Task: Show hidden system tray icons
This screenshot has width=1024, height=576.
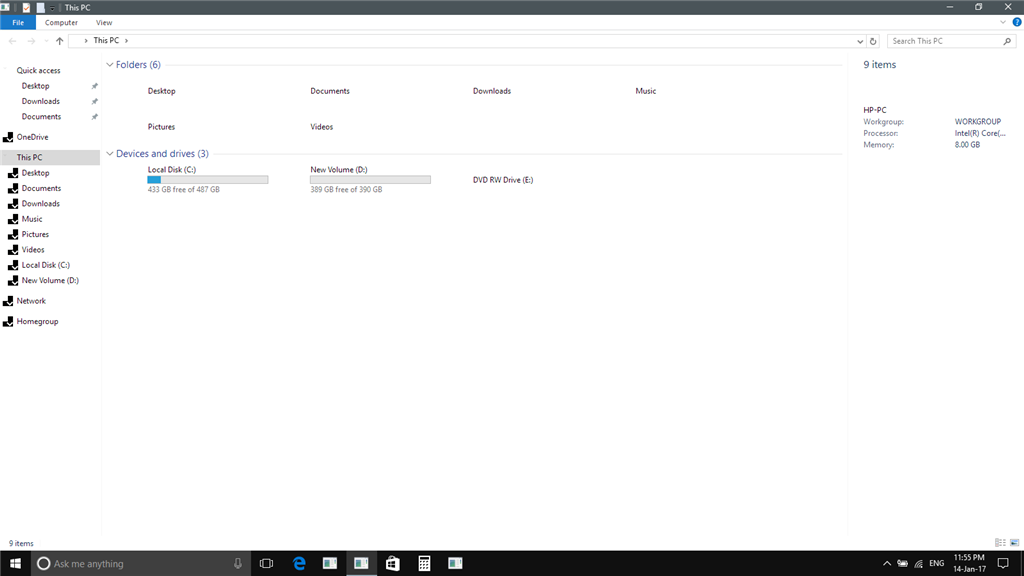Action: pos(887,564)
